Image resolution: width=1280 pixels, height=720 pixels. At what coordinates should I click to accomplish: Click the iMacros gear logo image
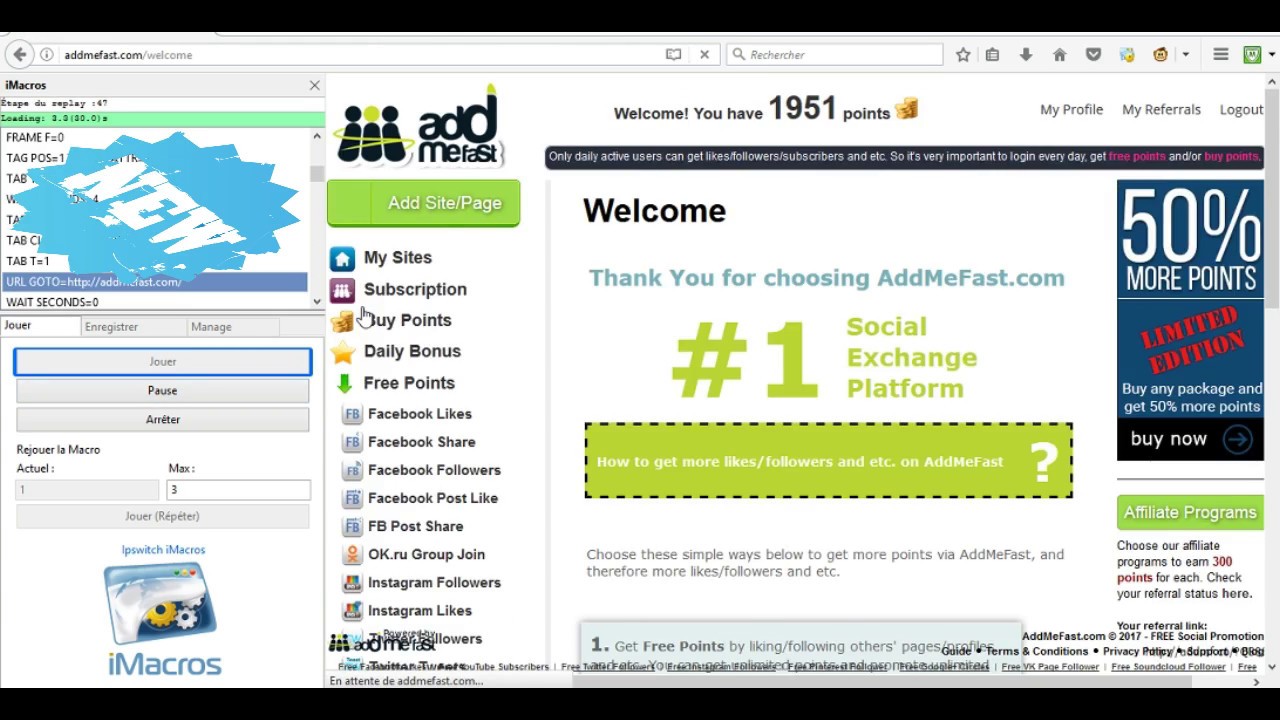point(160,603)
